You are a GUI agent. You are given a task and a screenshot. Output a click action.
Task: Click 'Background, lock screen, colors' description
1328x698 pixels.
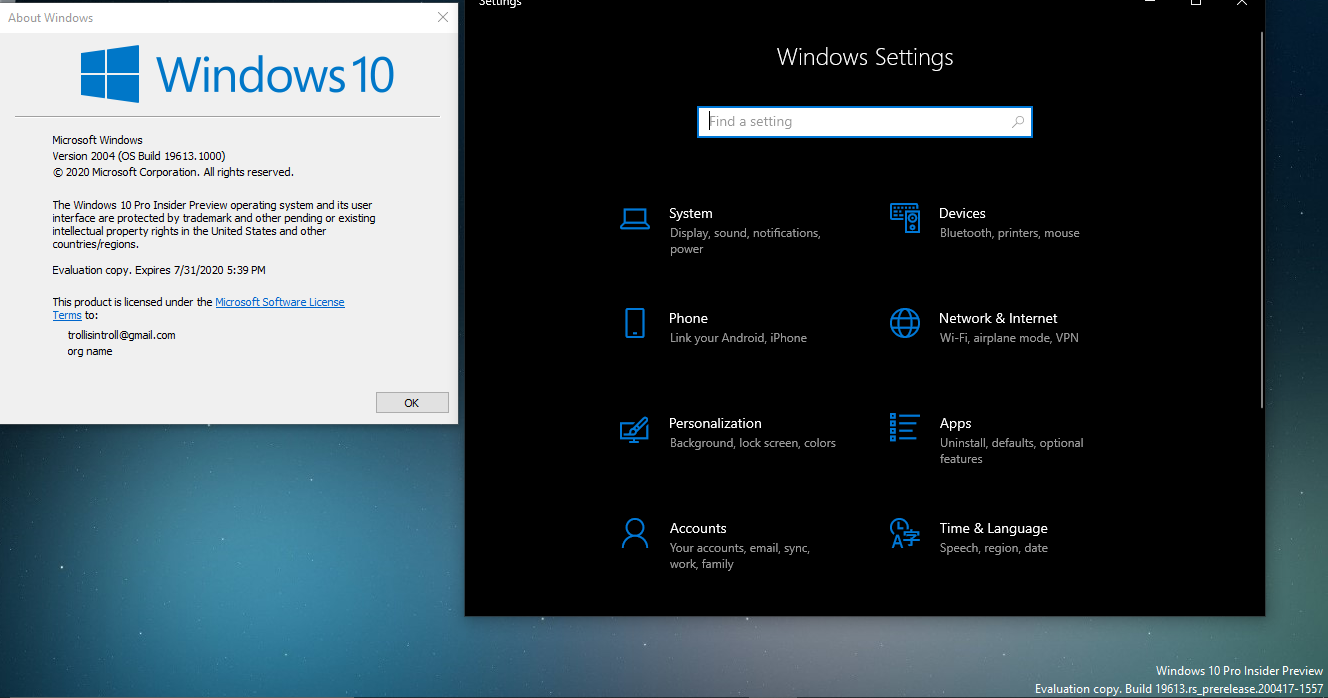[753, 443]
